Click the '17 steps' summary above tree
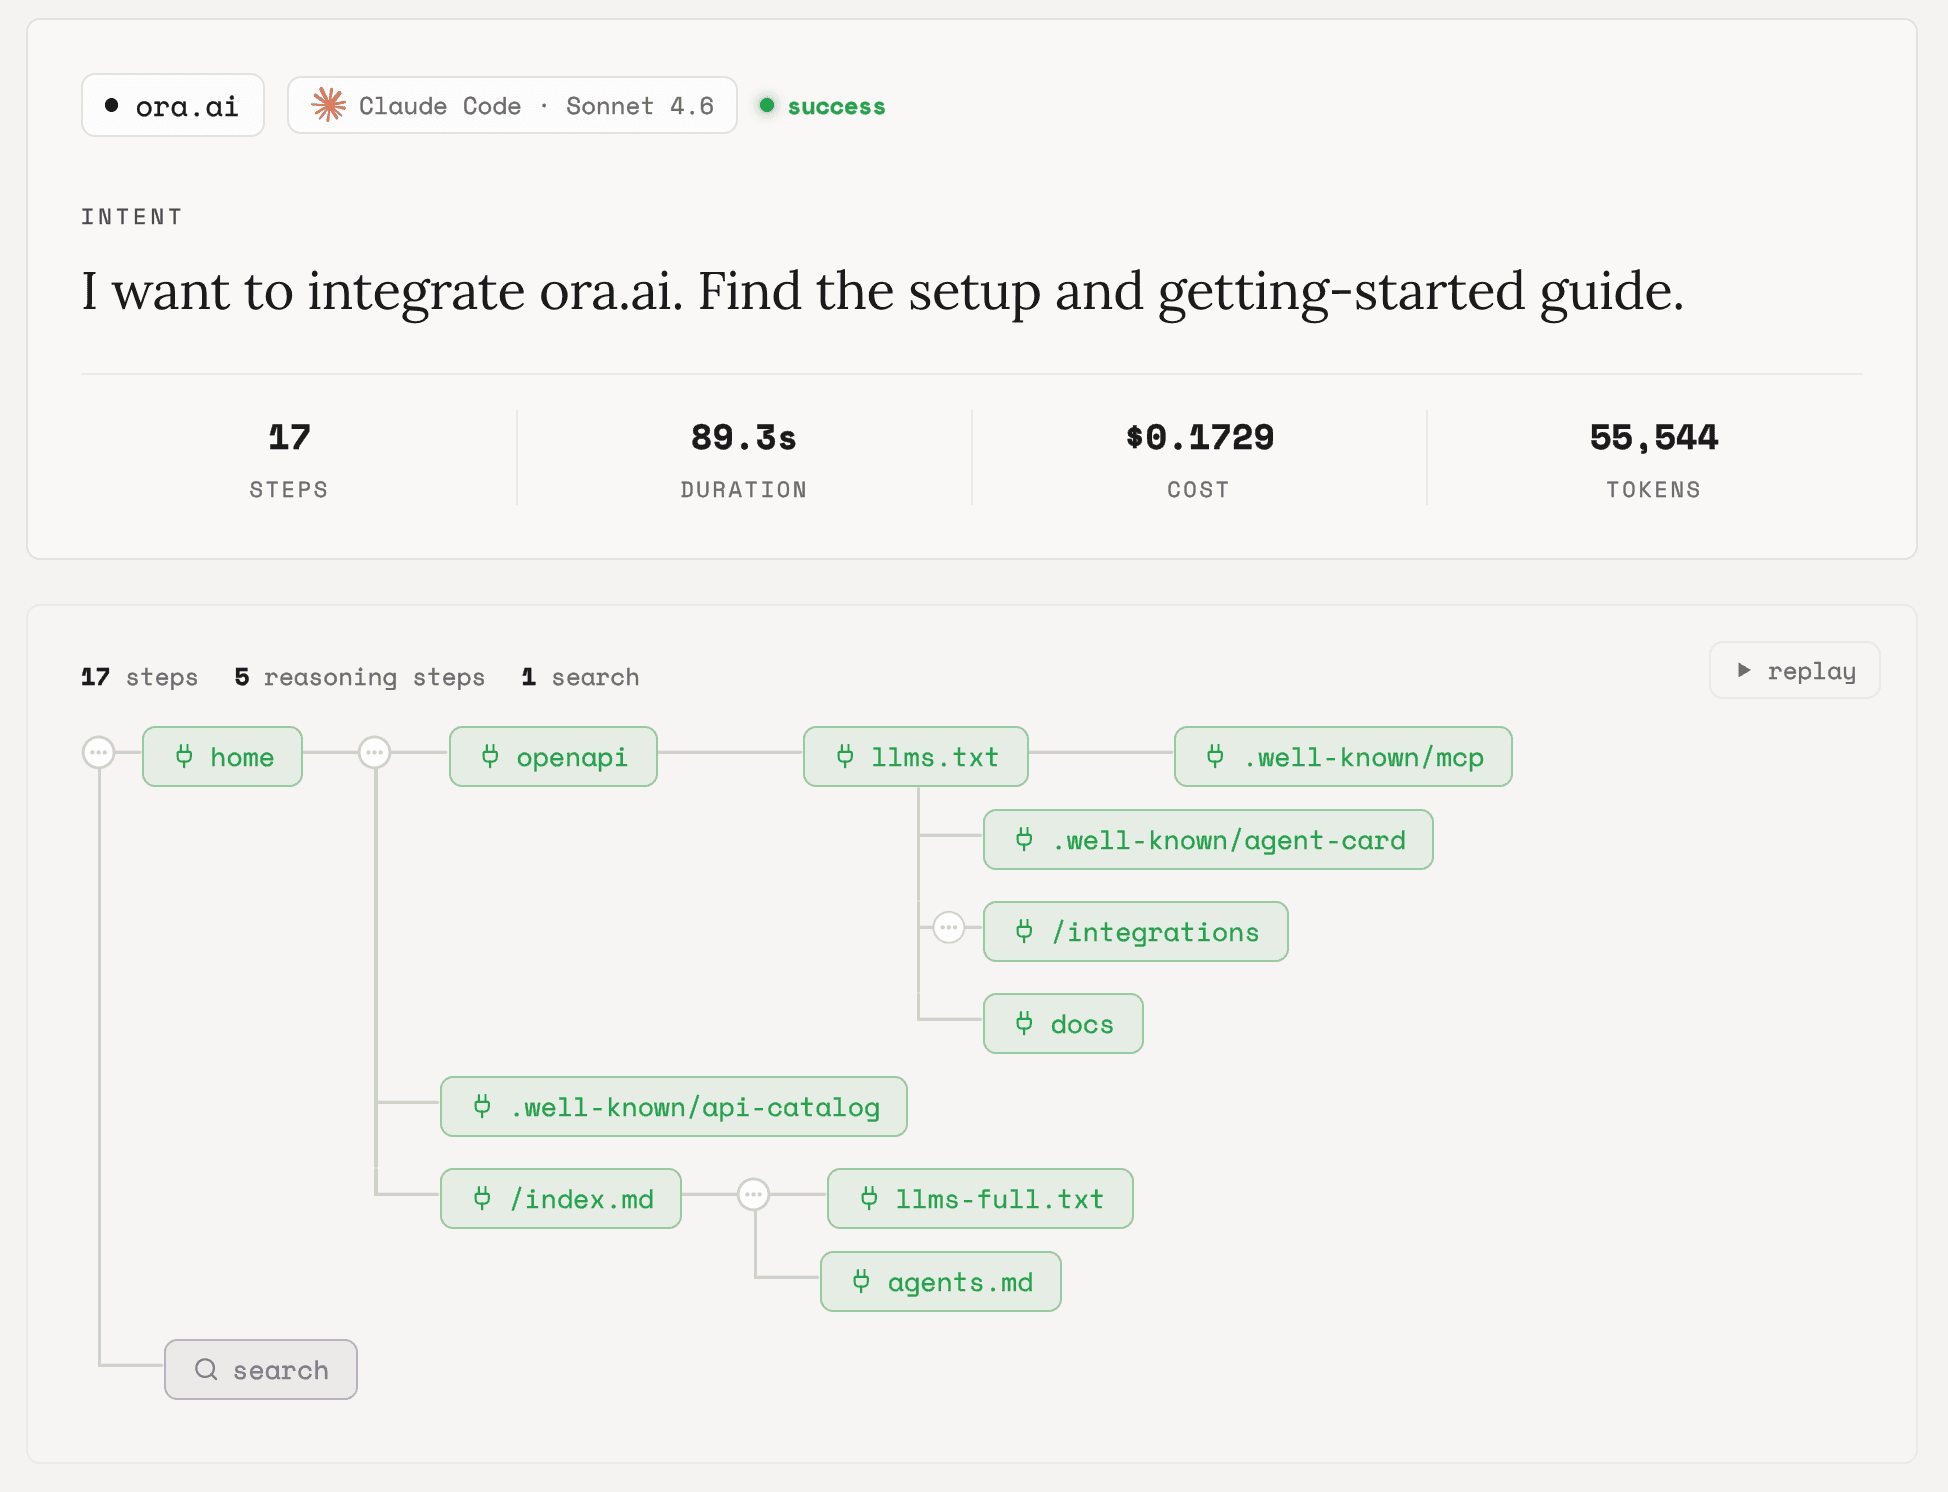Viewport: 1948px width, 1492px height. tap(140, 677)
